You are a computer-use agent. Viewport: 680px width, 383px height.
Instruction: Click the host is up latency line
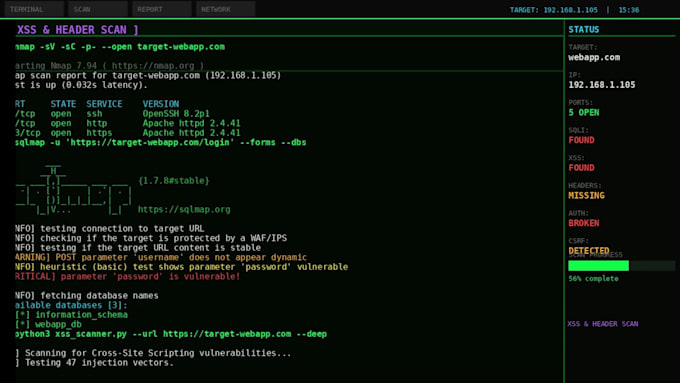82,85
